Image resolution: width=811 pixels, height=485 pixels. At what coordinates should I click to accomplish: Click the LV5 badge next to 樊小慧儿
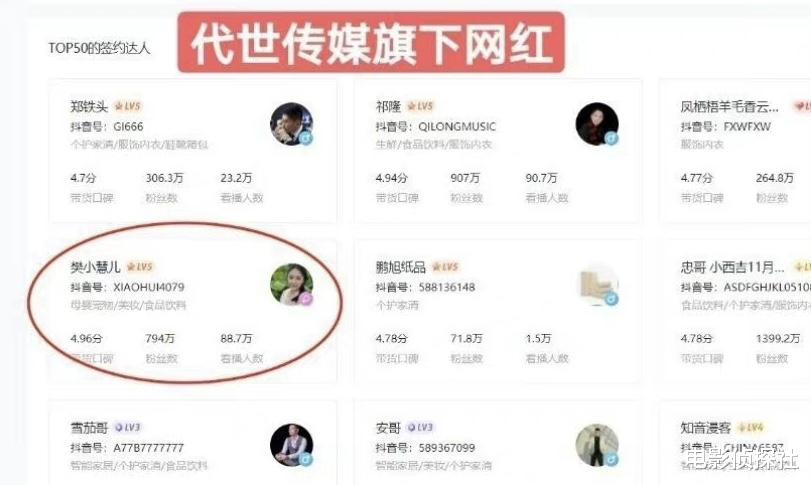(x=140, y=267)
